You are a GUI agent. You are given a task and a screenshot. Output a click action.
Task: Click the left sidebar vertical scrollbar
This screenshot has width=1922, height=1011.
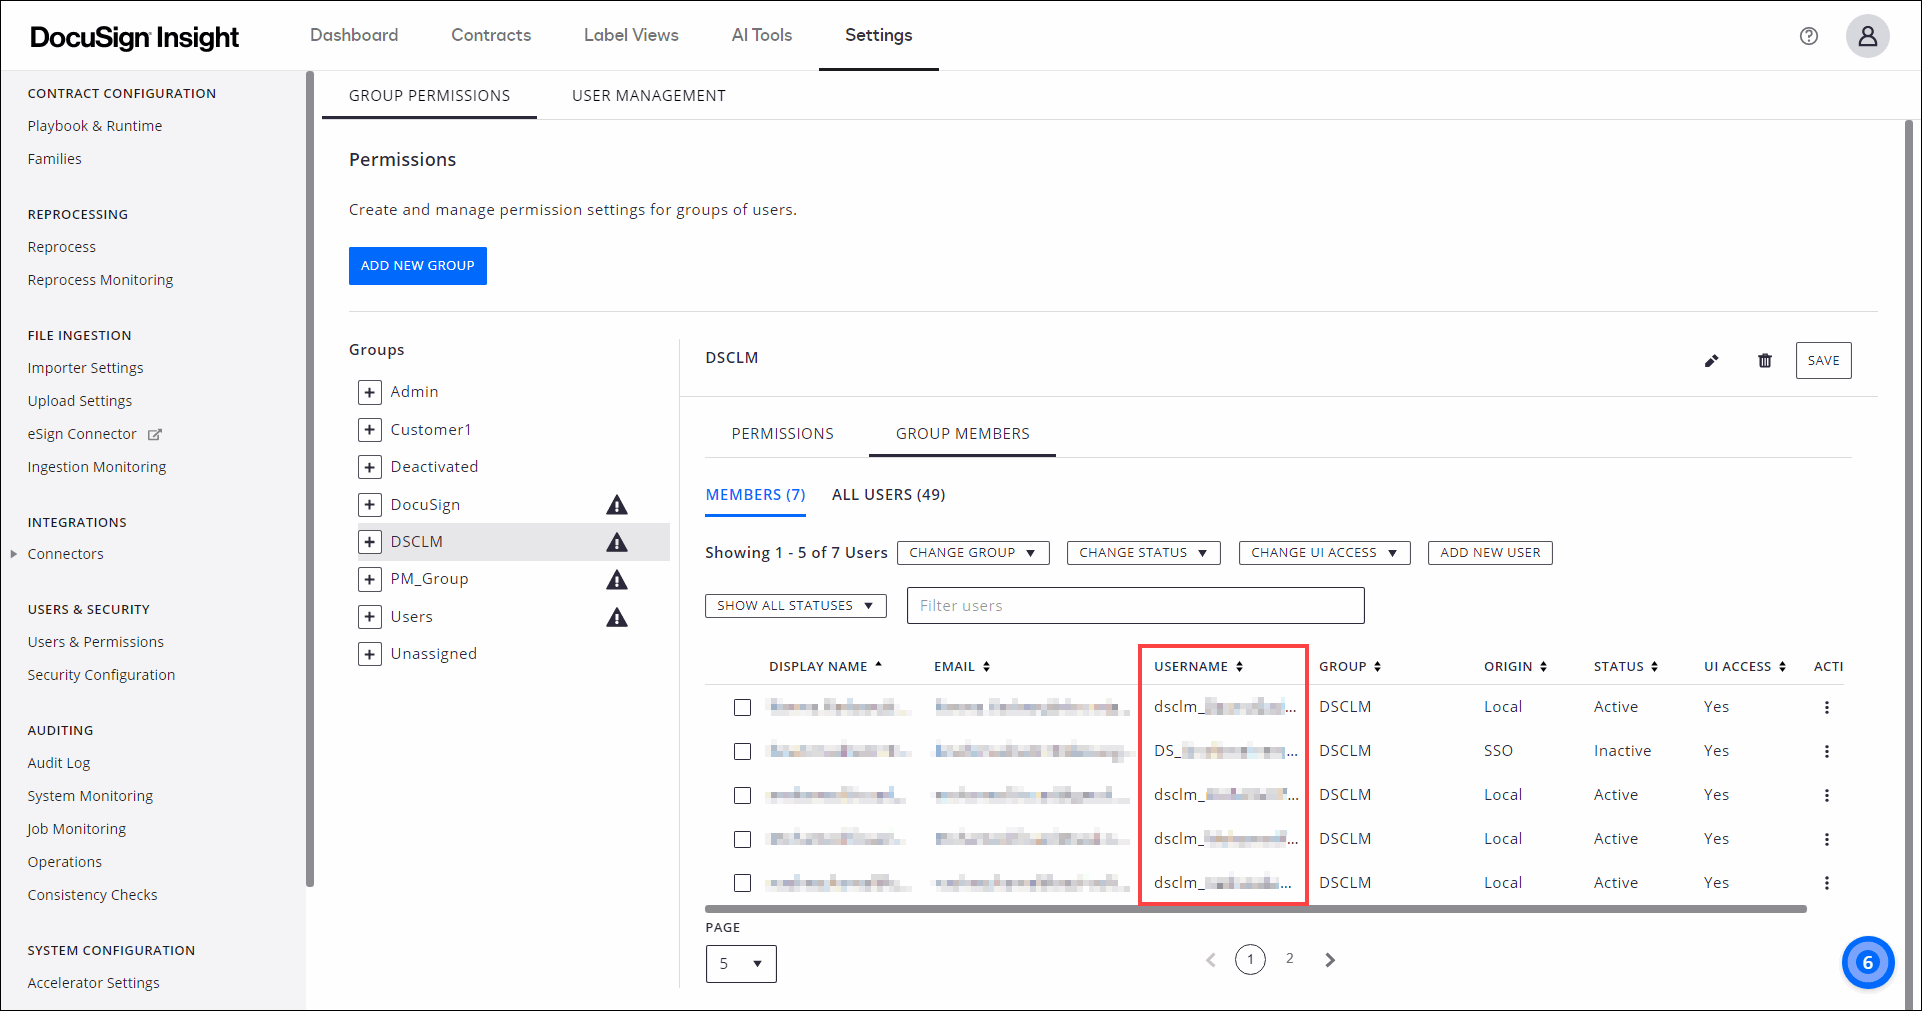tap(310, 478)
